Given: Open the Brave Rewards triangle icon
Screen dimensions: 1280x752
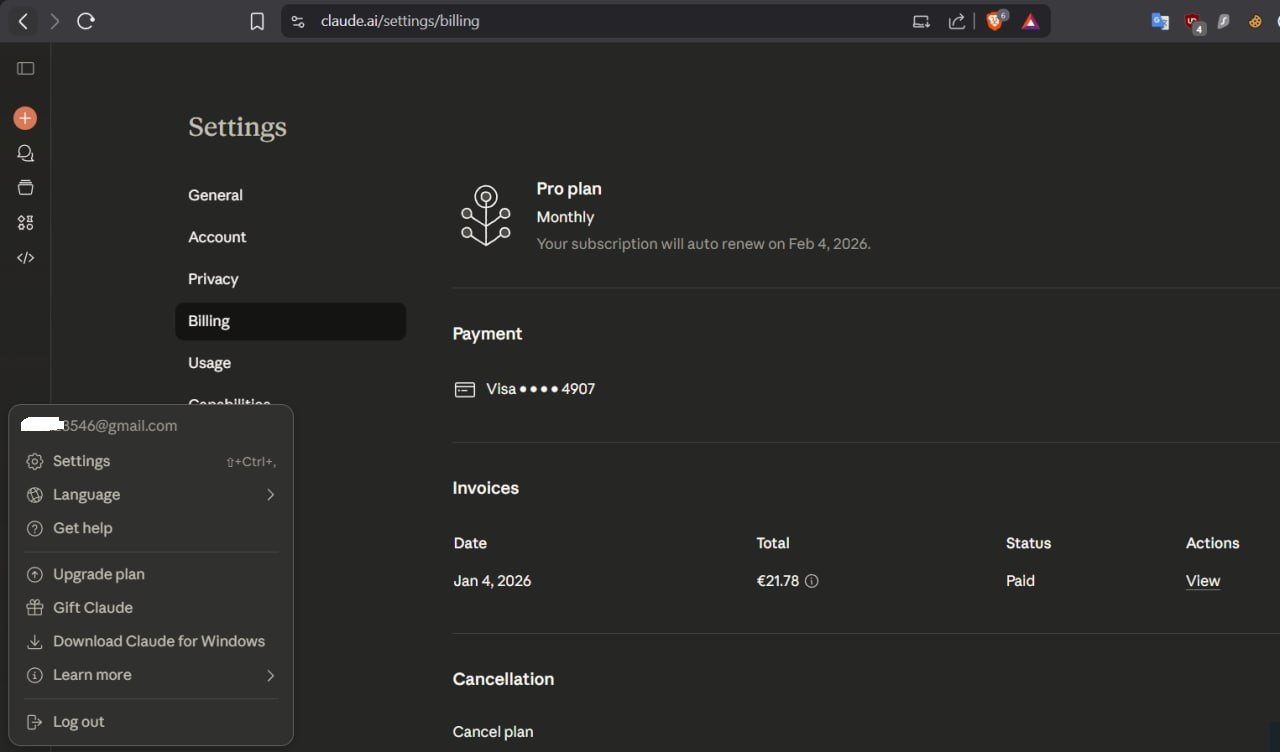Looking at the screenshot, I should [x=1030, y=21].
